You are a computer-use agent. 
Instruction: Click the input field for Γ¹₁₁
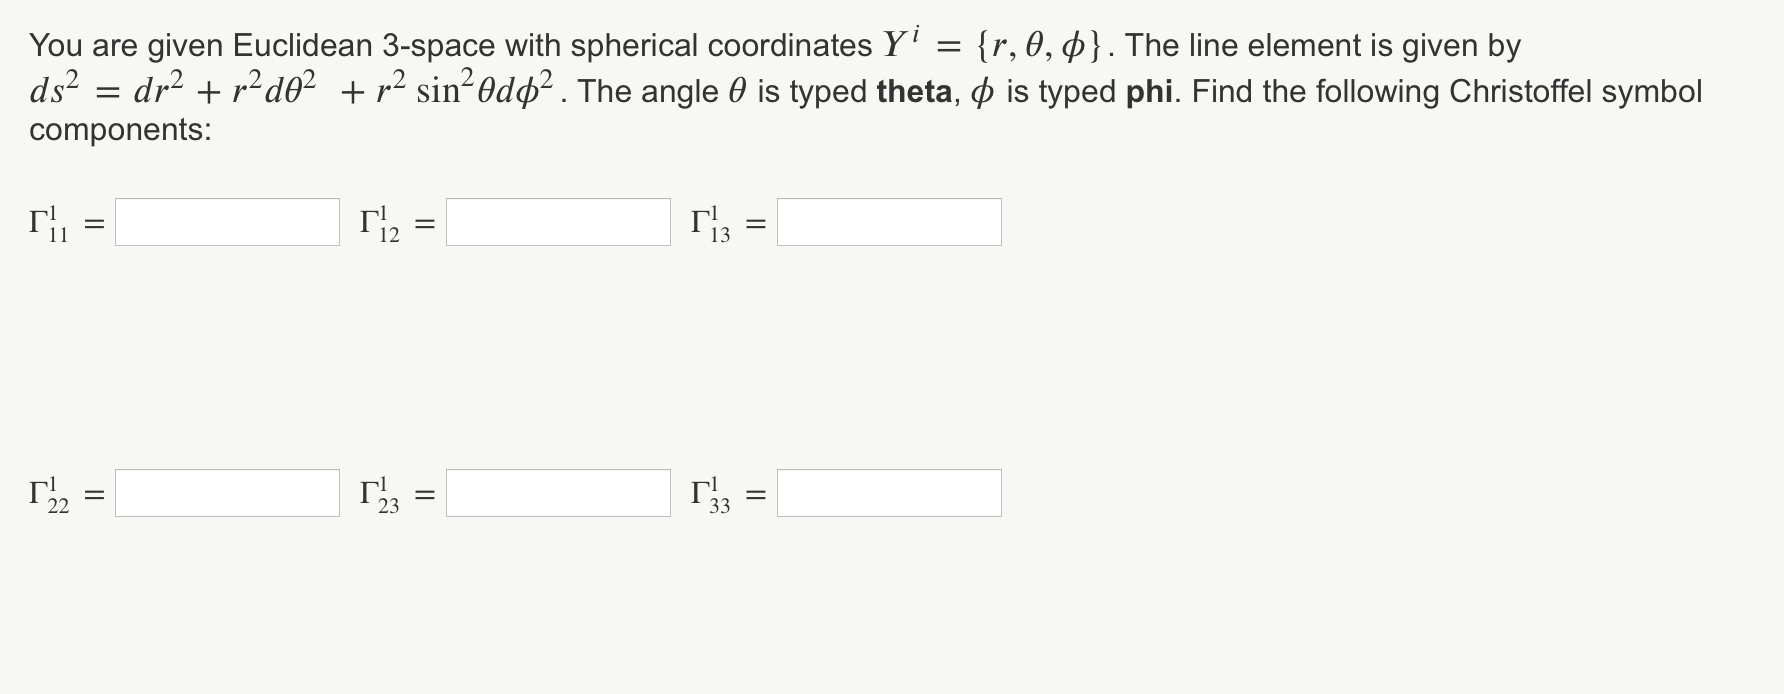coord(227,222)
